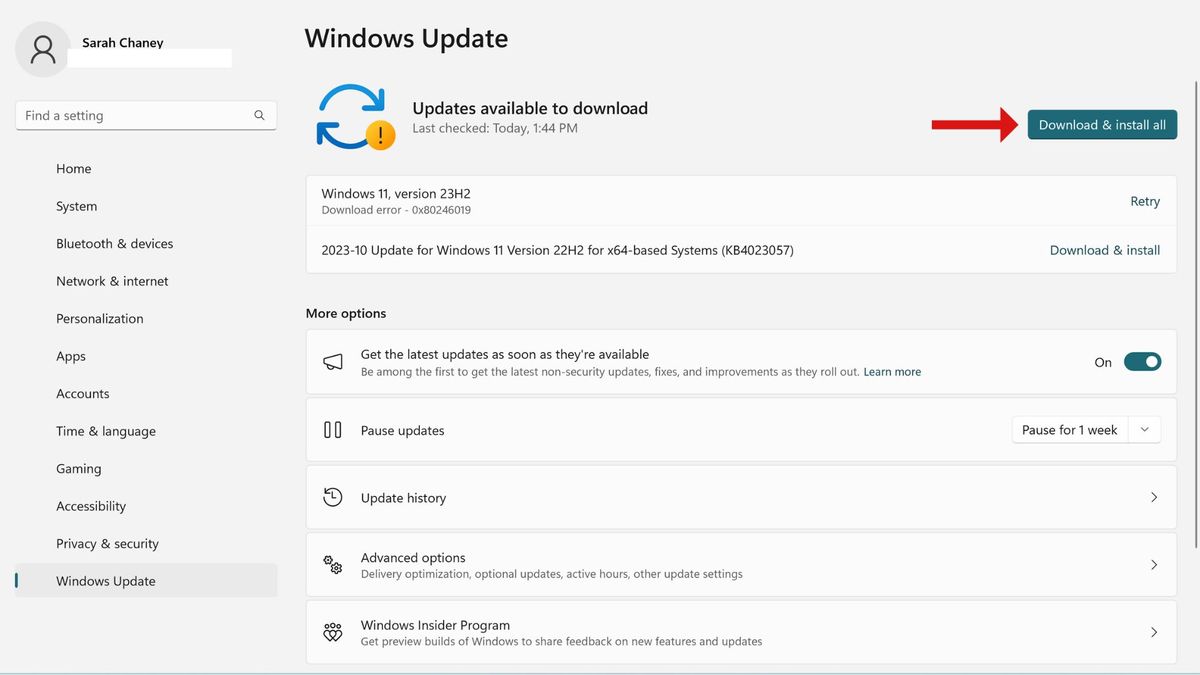Click the clock icon for Update history
The height and width of the screenshot is (675, 1200).
click(x=332, y=497)
